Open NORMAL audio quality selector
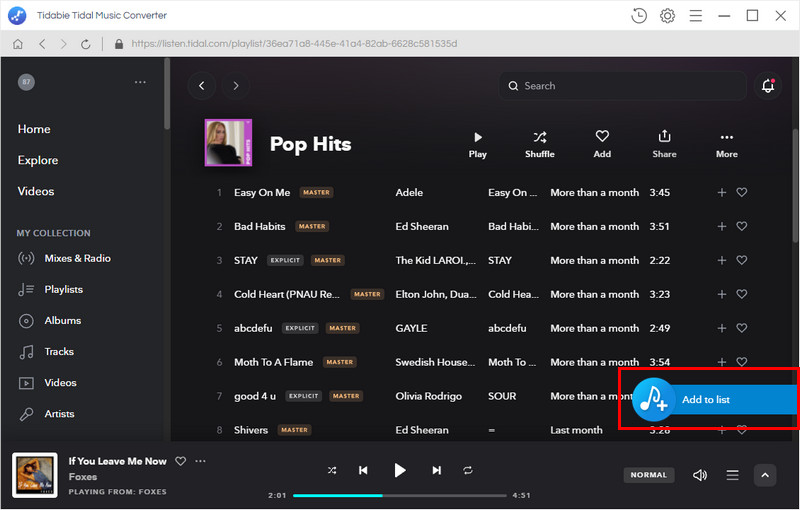The image size is (800, 510). [648, 475]
